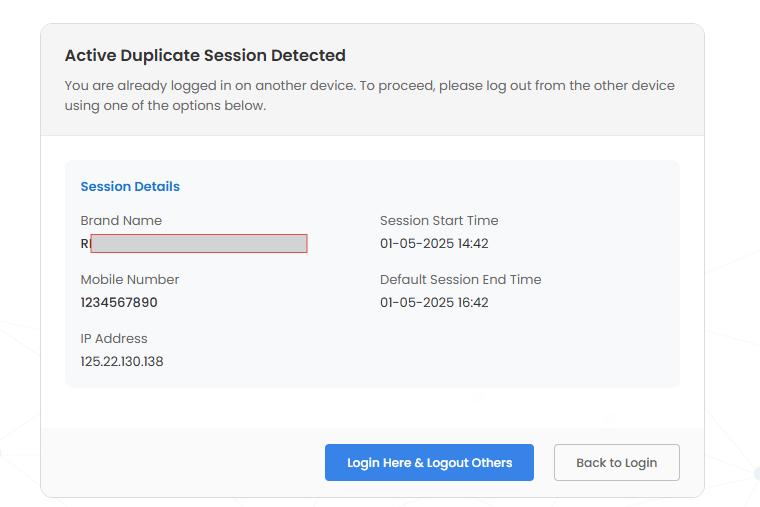Click Login Here & Logout Others button
760x507 pixels.
pyautogui.click(x=429, y=463)
